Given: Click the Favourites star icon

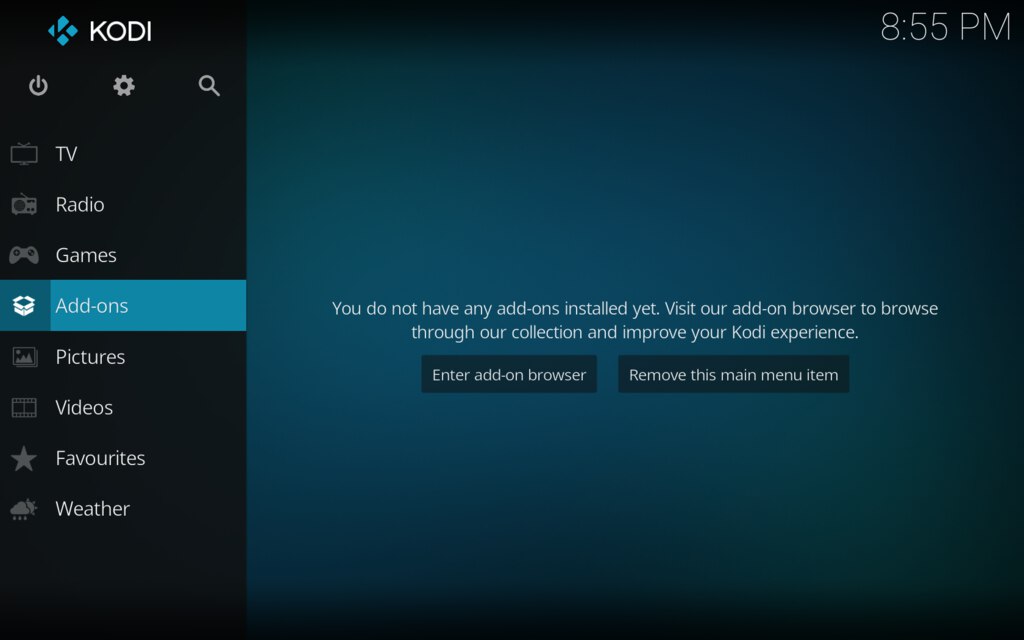Looking at the screenshot, I should click(x=24, y=459).
